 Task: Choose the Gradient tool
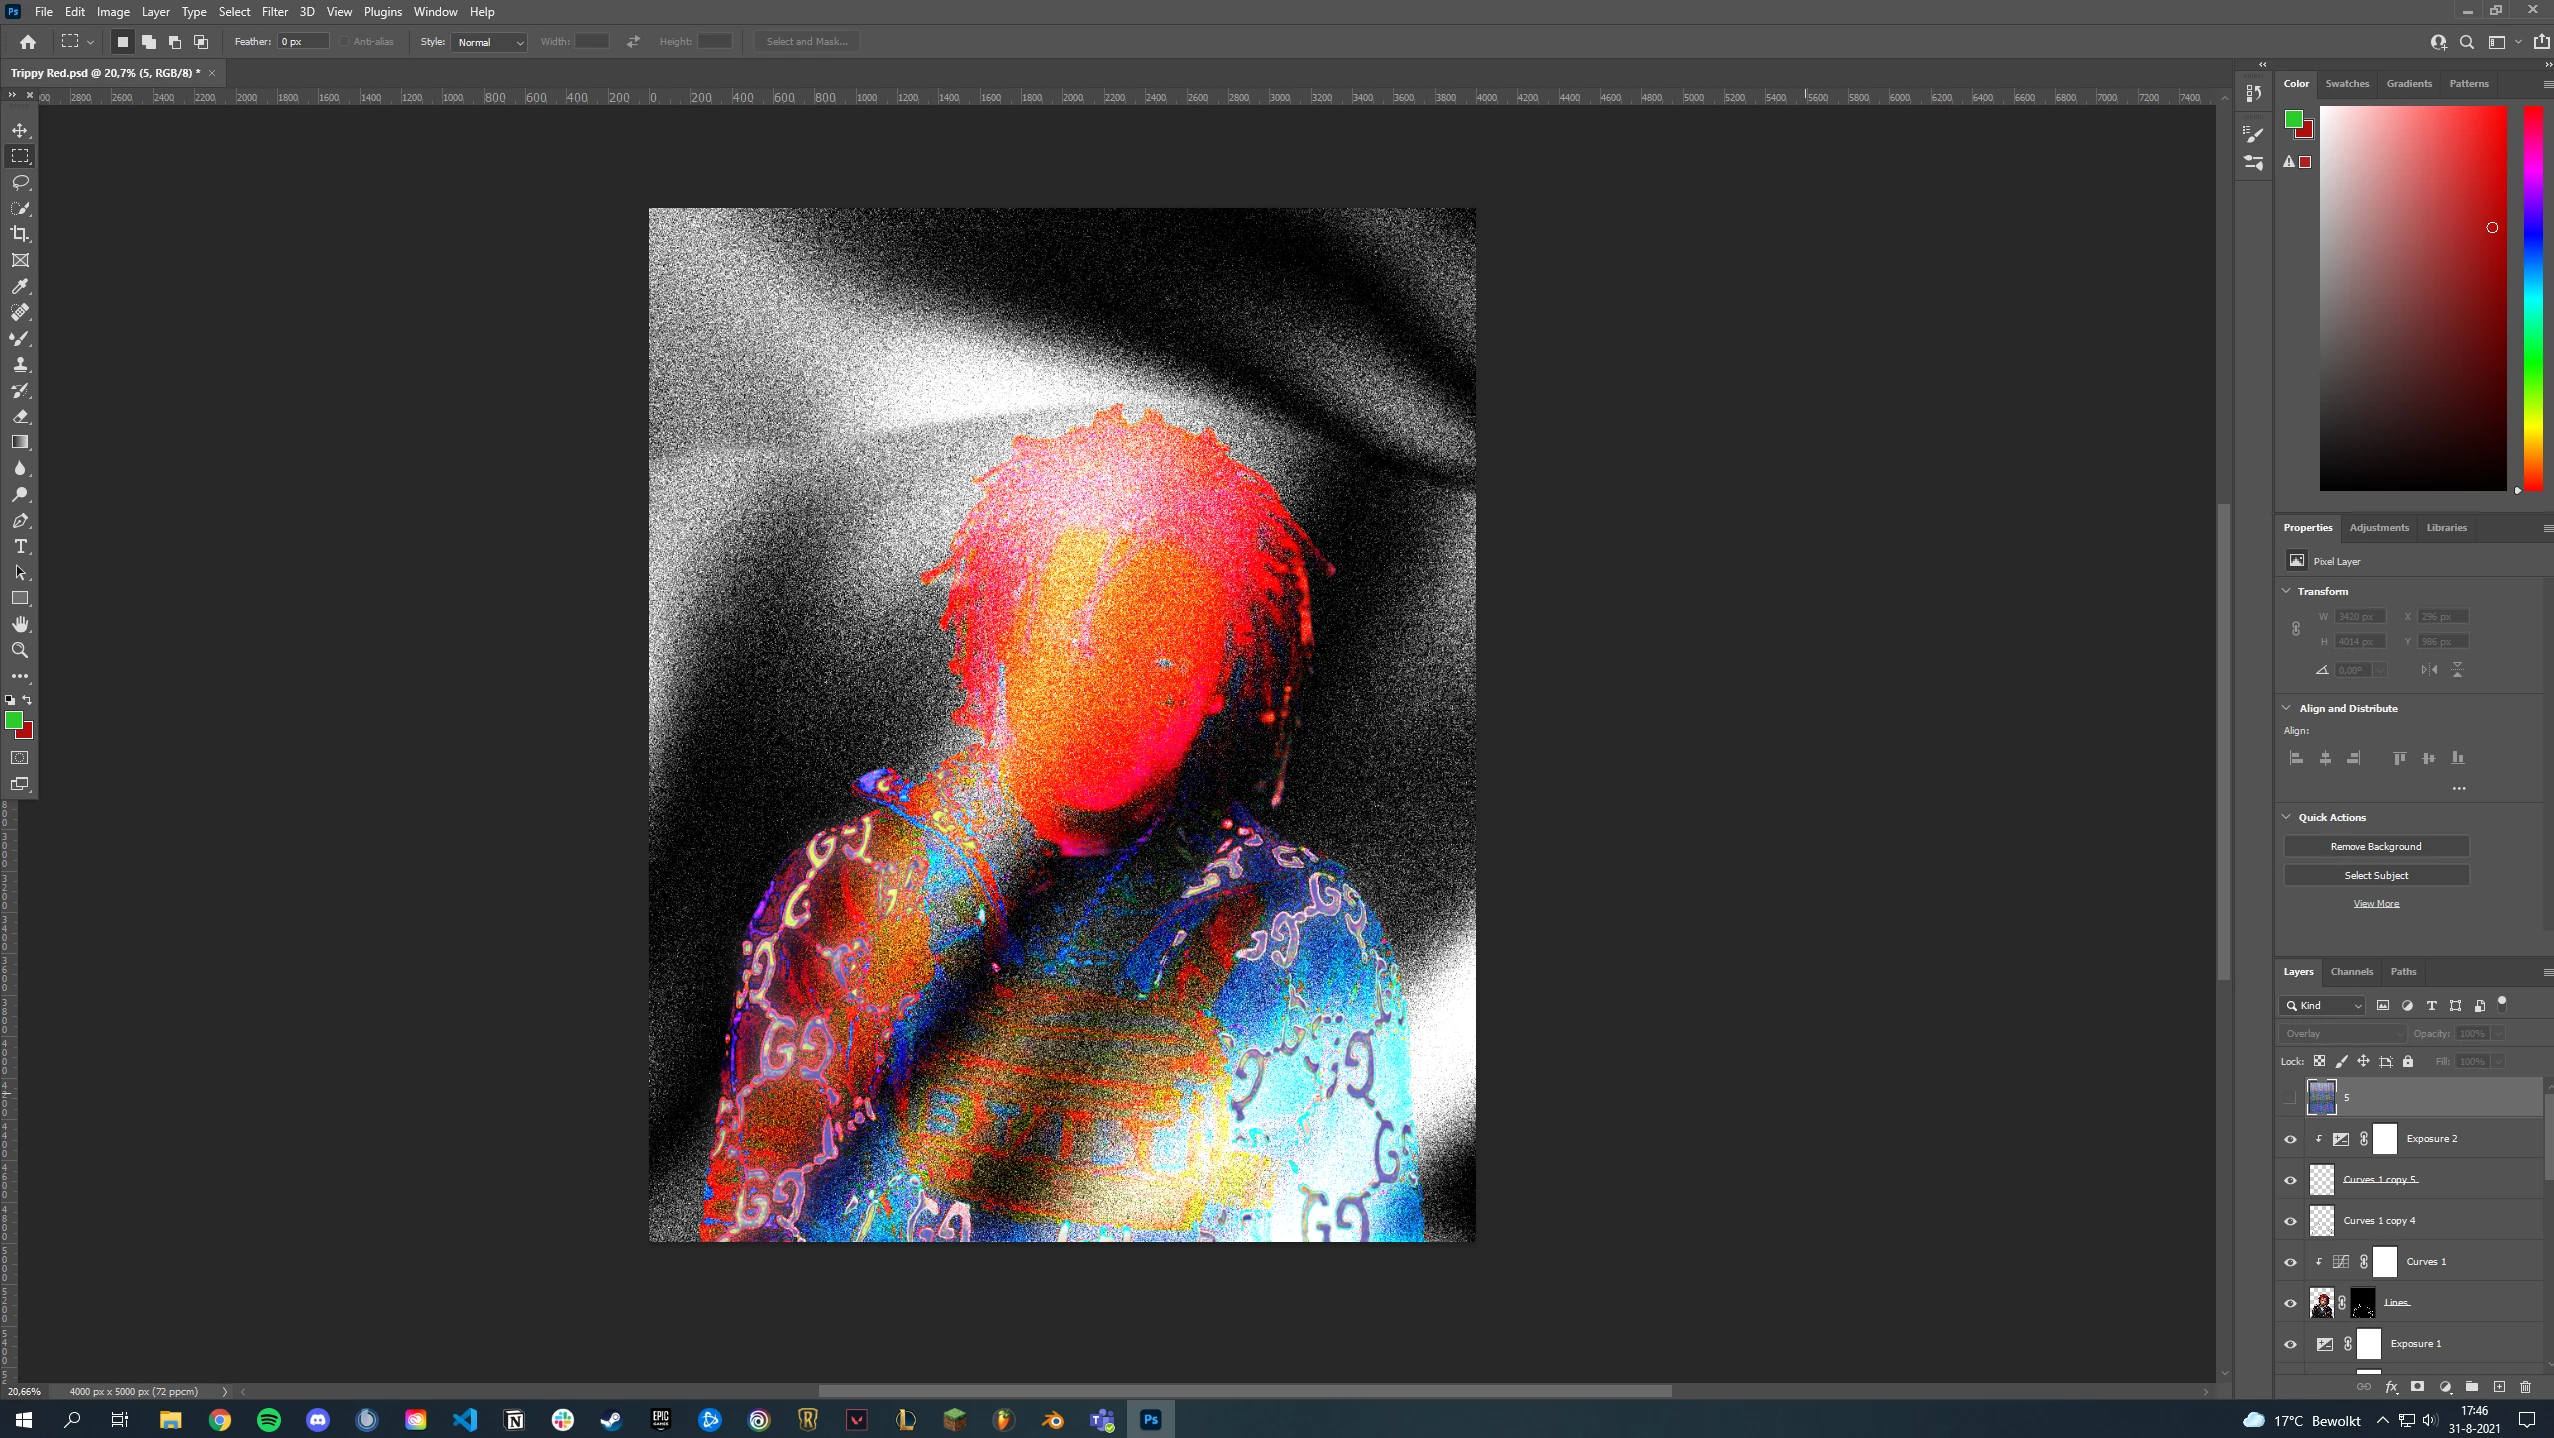(x=20, y=442)
